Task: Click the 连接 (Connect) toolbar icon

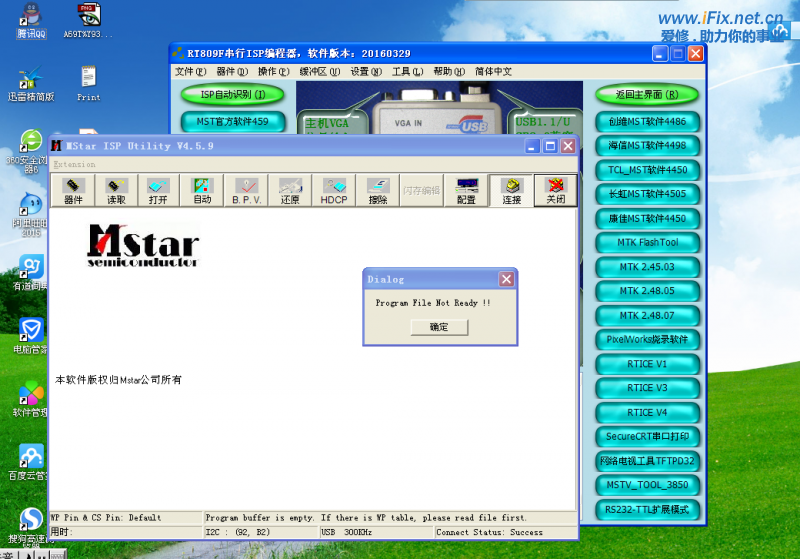Action: 511,191
